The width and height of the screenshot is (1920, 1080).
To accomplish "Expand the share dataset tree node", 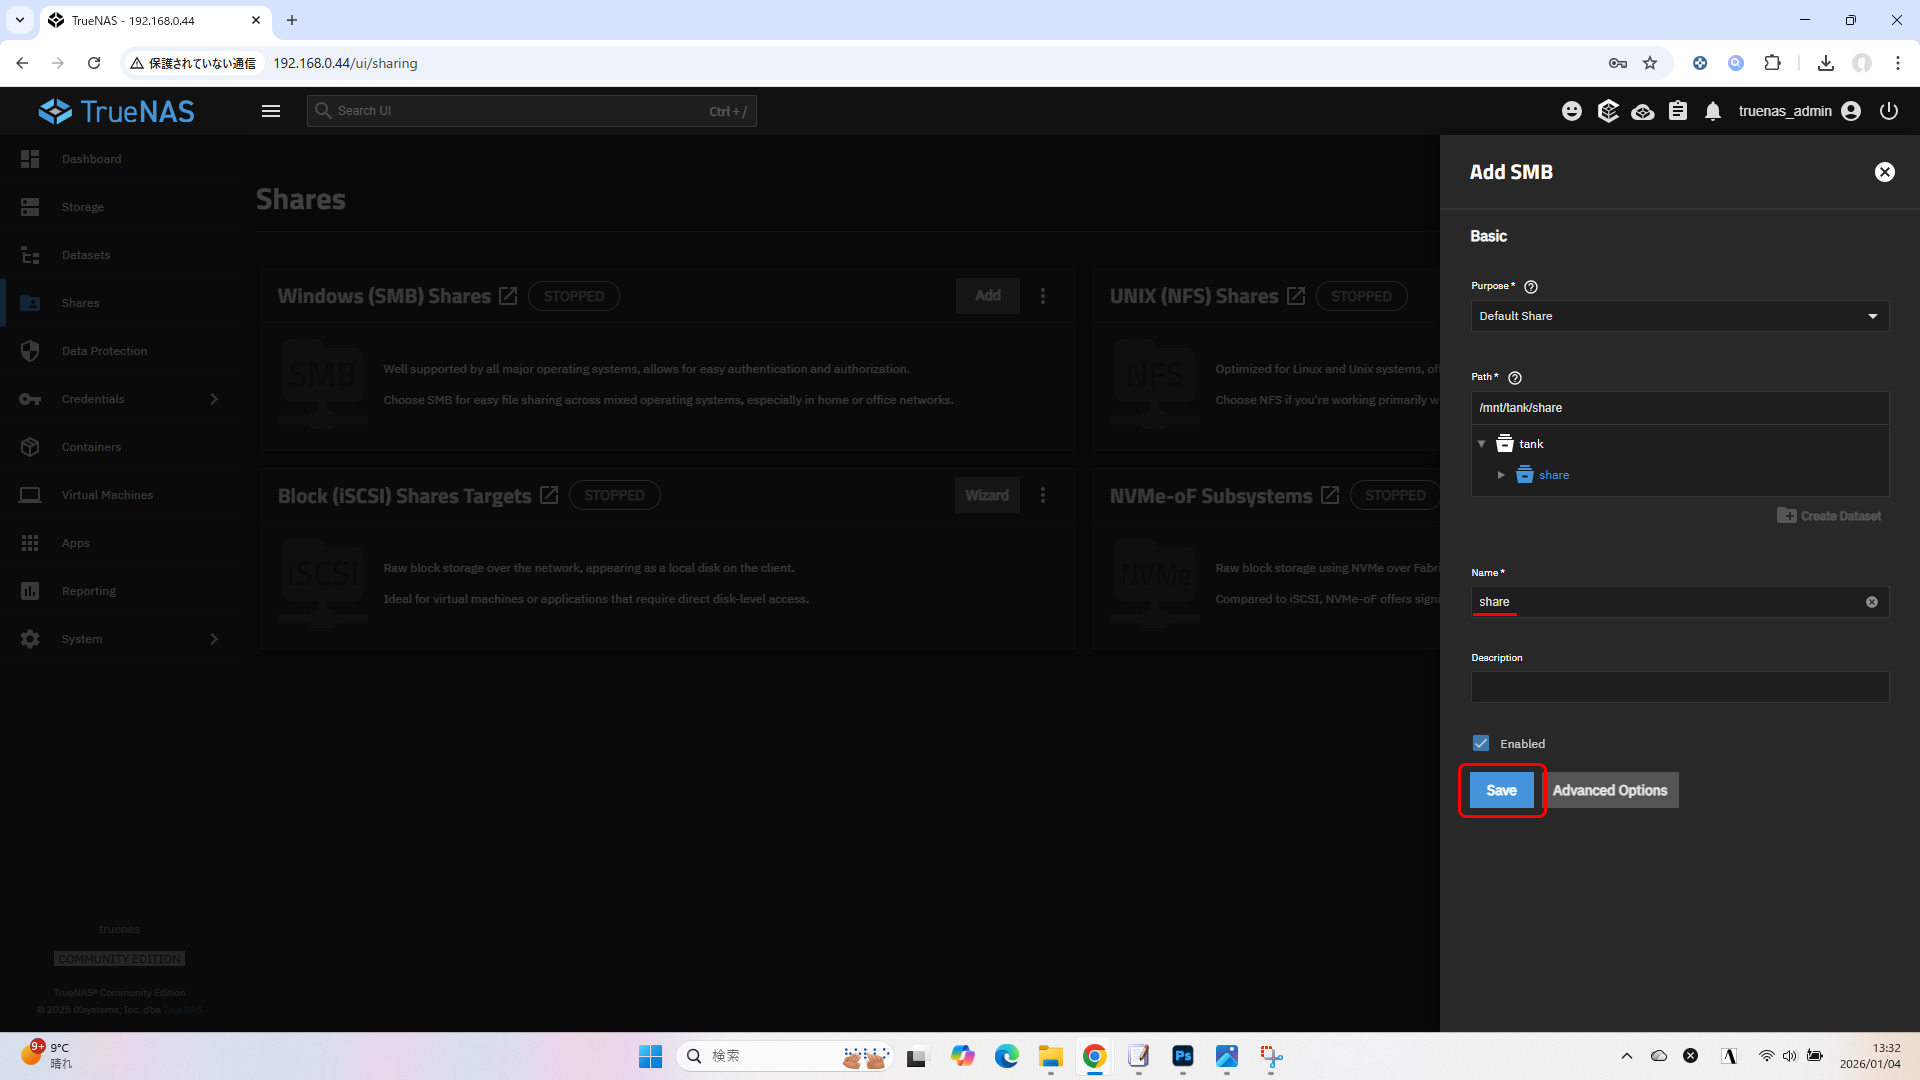I will [1501, 475].
